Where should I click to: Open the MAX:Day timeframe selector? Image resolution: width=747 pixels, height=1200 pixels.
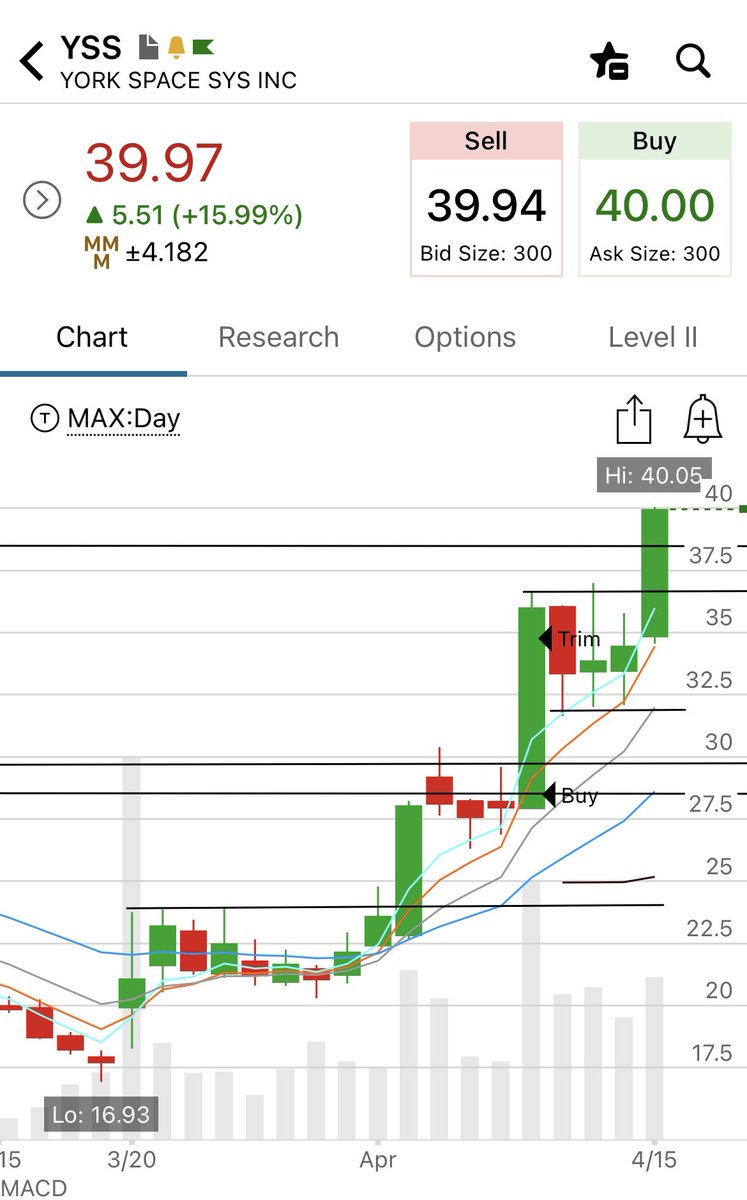124,418
